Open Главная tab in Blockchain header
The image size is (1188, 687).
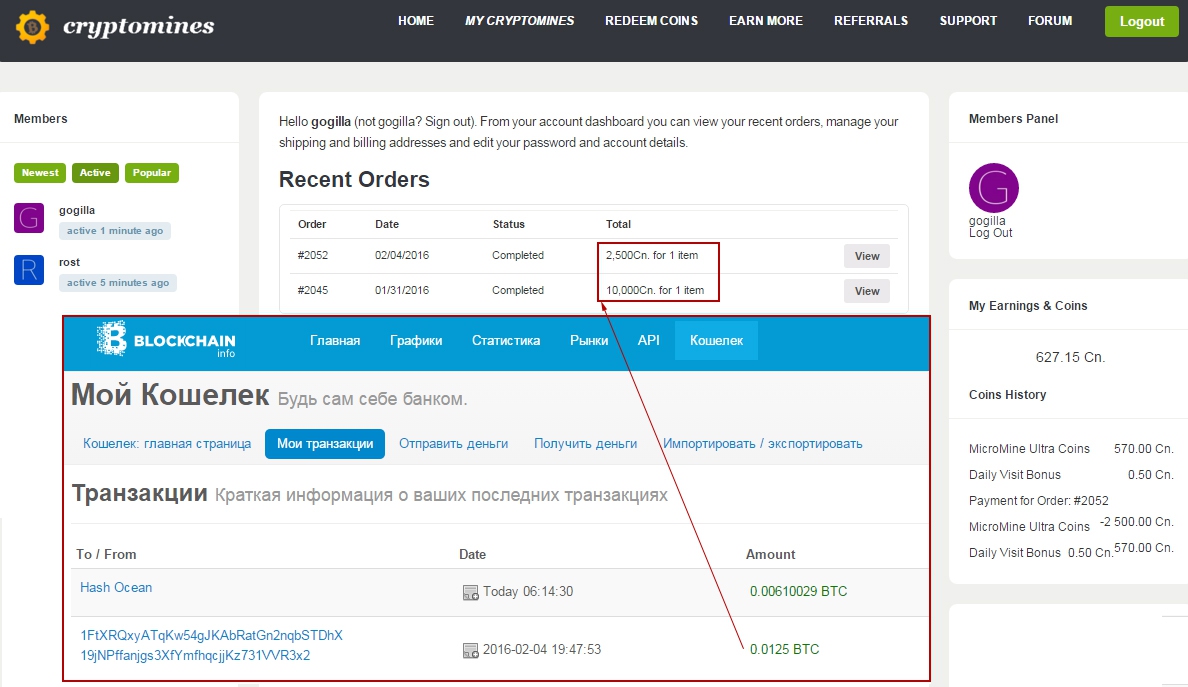335,341
